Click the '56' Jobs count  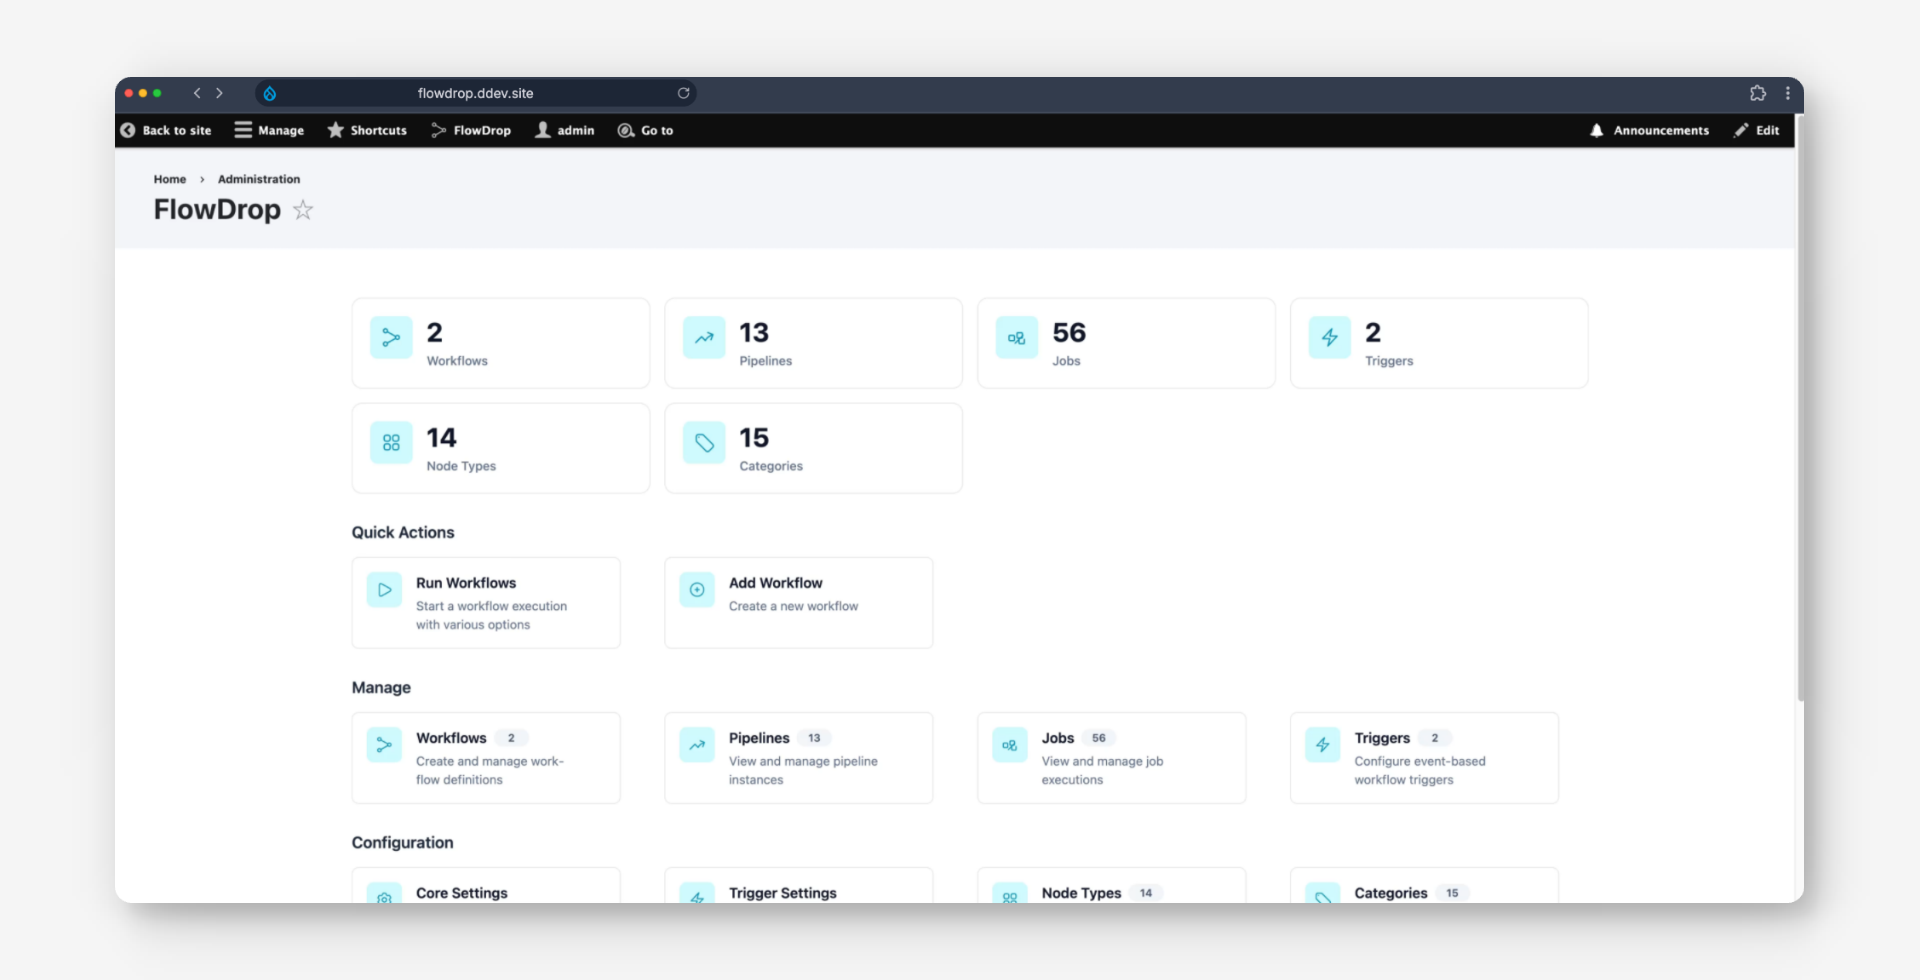(1069, 332)
